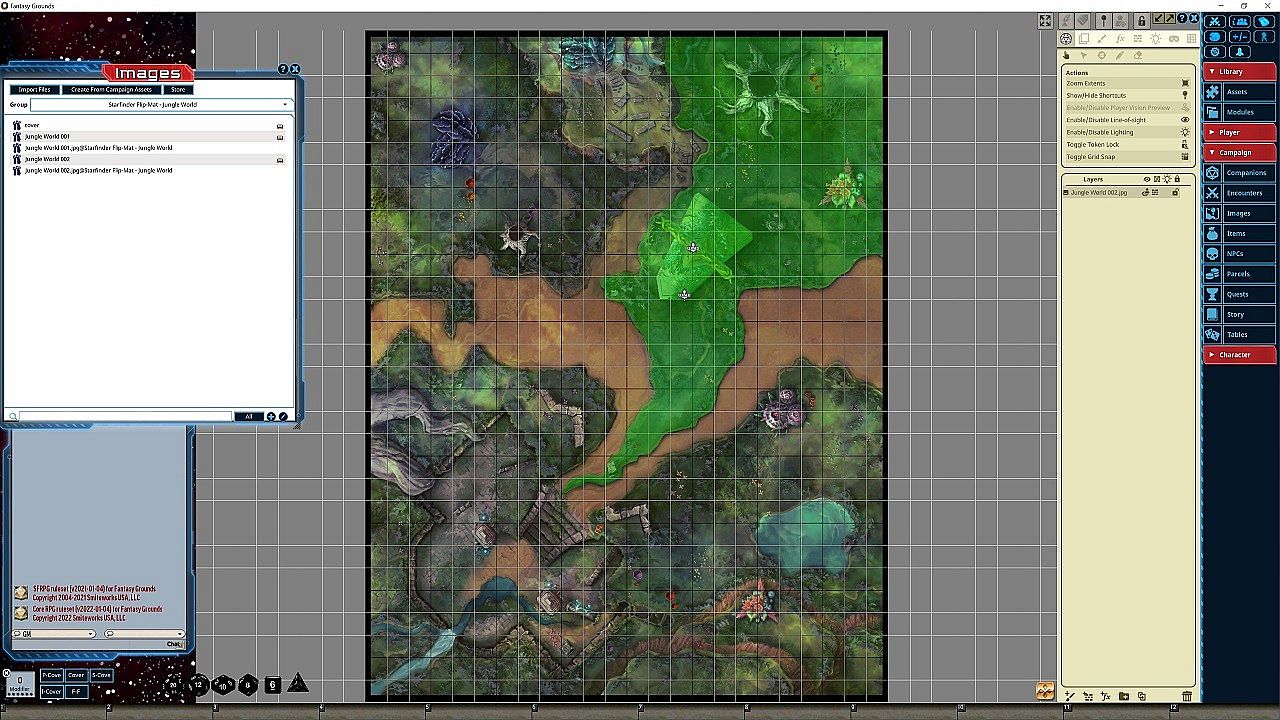The width and height of the screenshot is (1280, 720).
Task: Toggle lock on Jungle World 002.jpg layer
Action: click(1175, 192)
